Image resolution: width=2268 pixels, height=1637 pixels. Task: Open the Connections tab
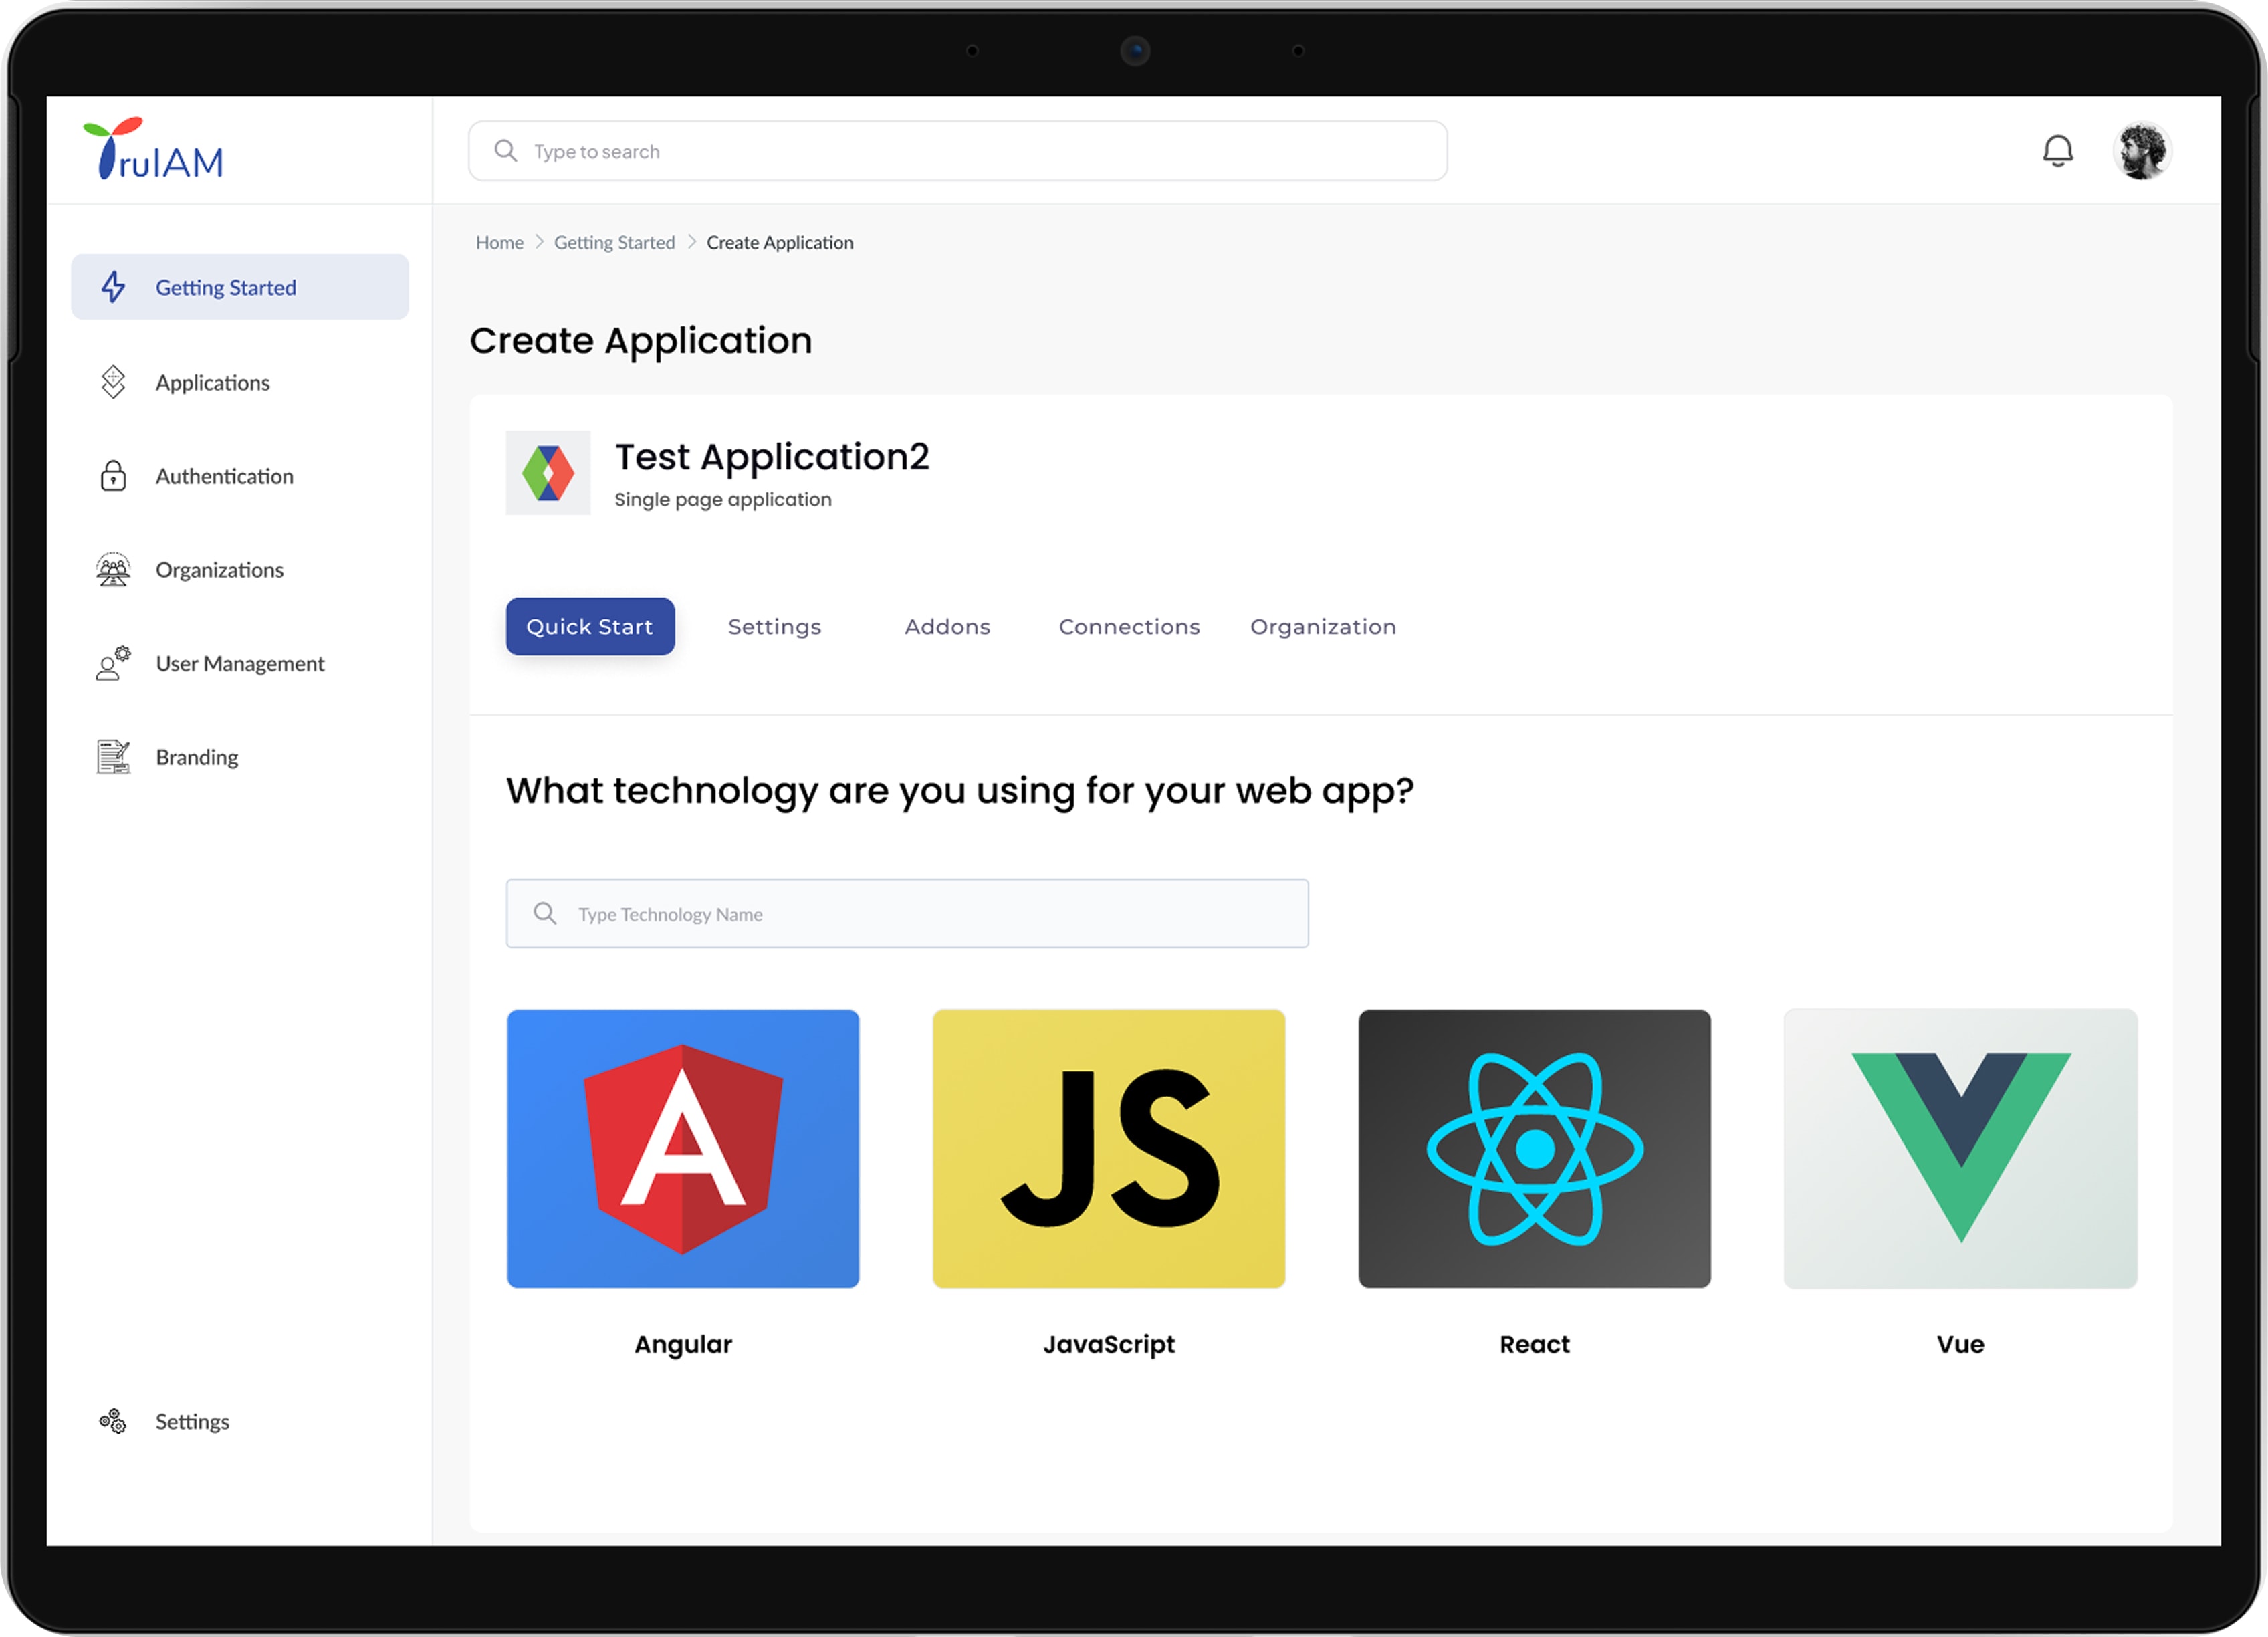click(1129, 627)
